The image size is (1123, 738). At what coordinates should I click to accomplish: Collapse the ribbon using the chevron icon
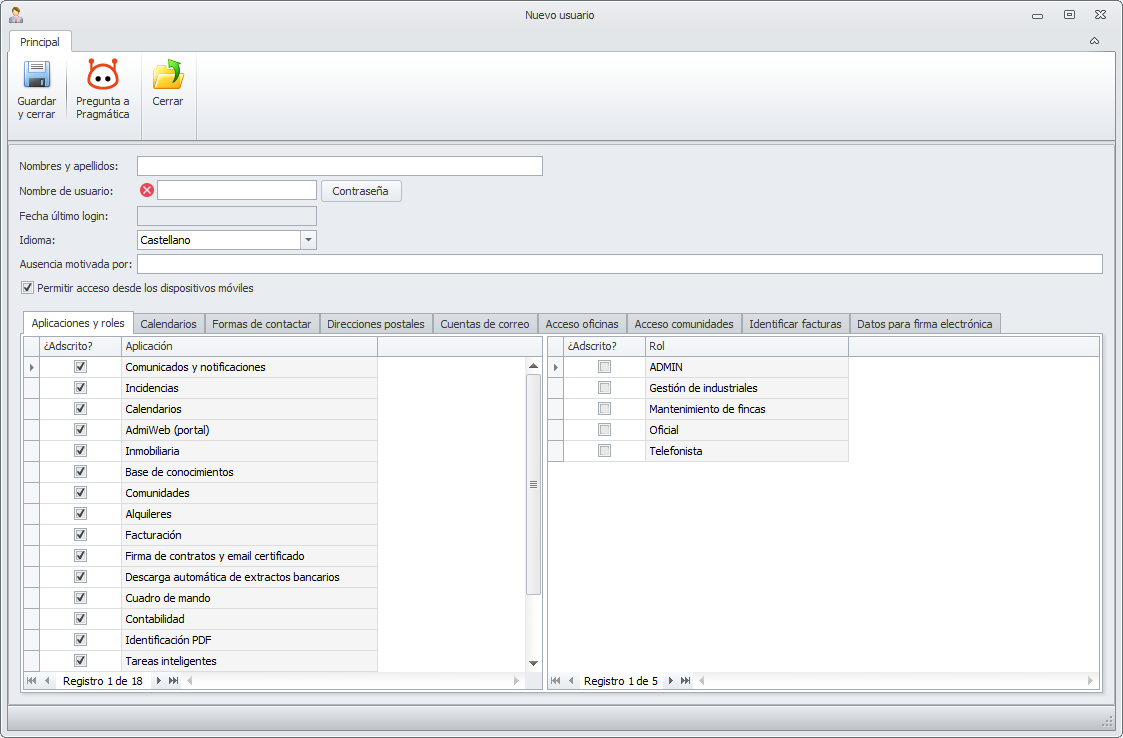coord(1094,41)
